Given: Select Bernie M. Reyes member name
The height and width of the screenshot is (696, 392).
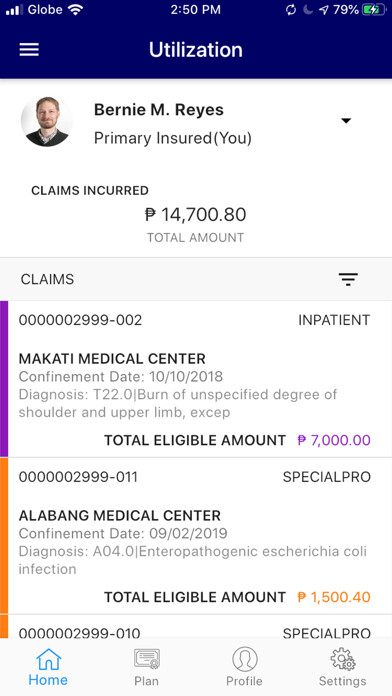Looking at the screenshot, I should [x=159, y=110].
